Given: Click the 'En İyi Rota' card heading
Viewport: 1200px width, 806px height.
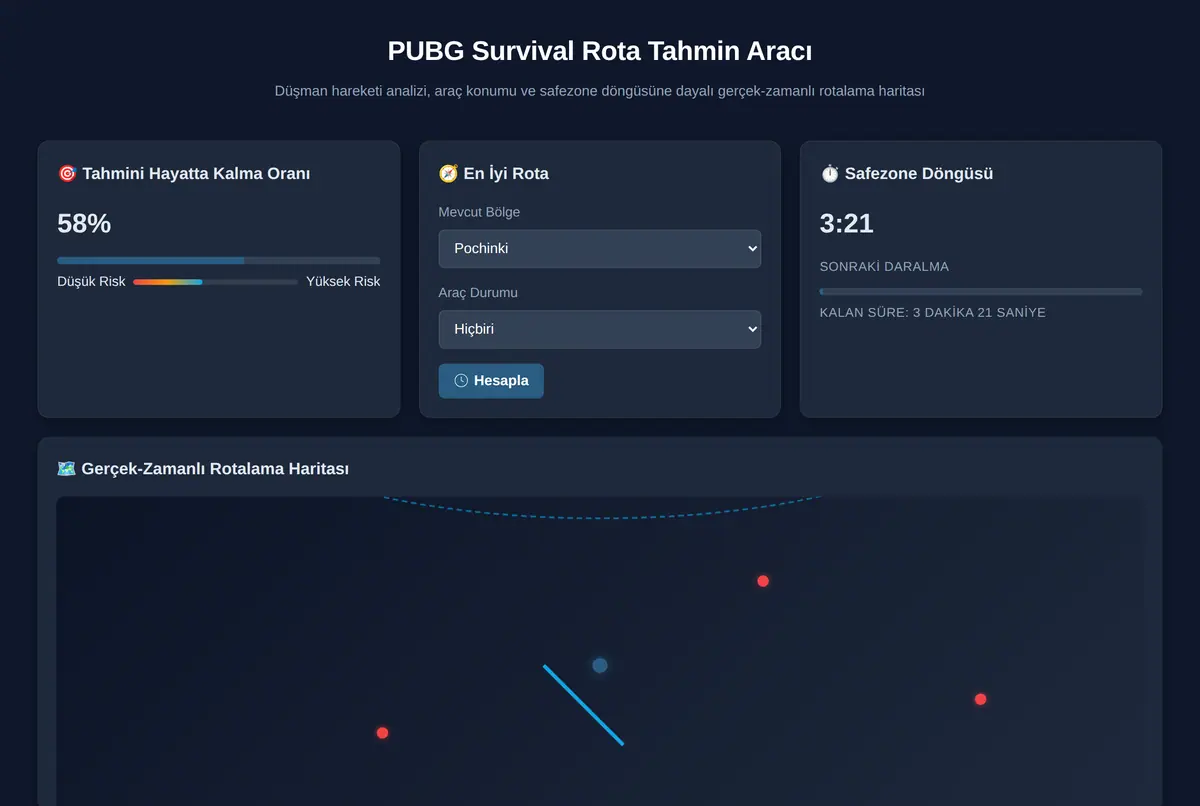Looking at the screenshot, I should pyautogui.click(x=506, y=173).
